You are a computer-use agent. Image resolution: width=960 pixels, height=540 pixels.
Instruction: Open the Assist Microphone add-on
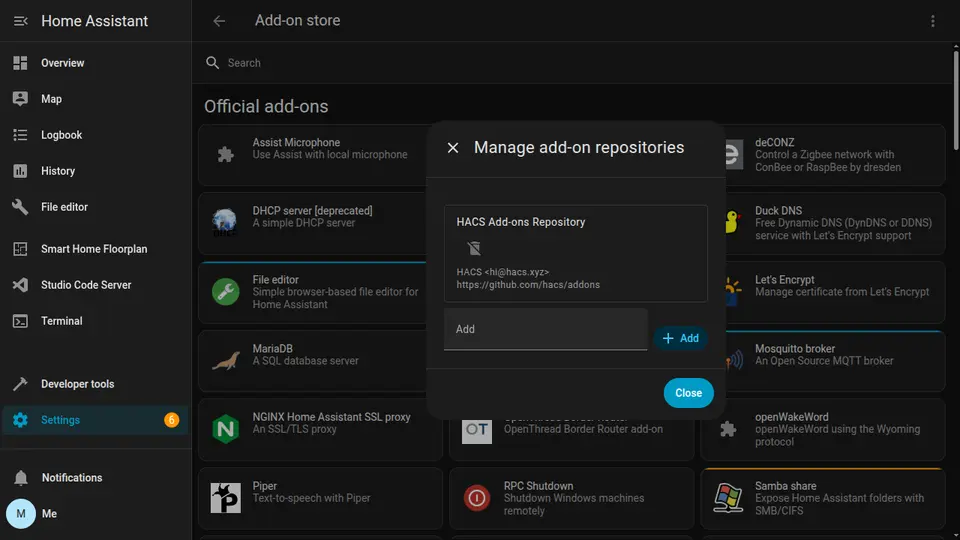click(312, 155)
